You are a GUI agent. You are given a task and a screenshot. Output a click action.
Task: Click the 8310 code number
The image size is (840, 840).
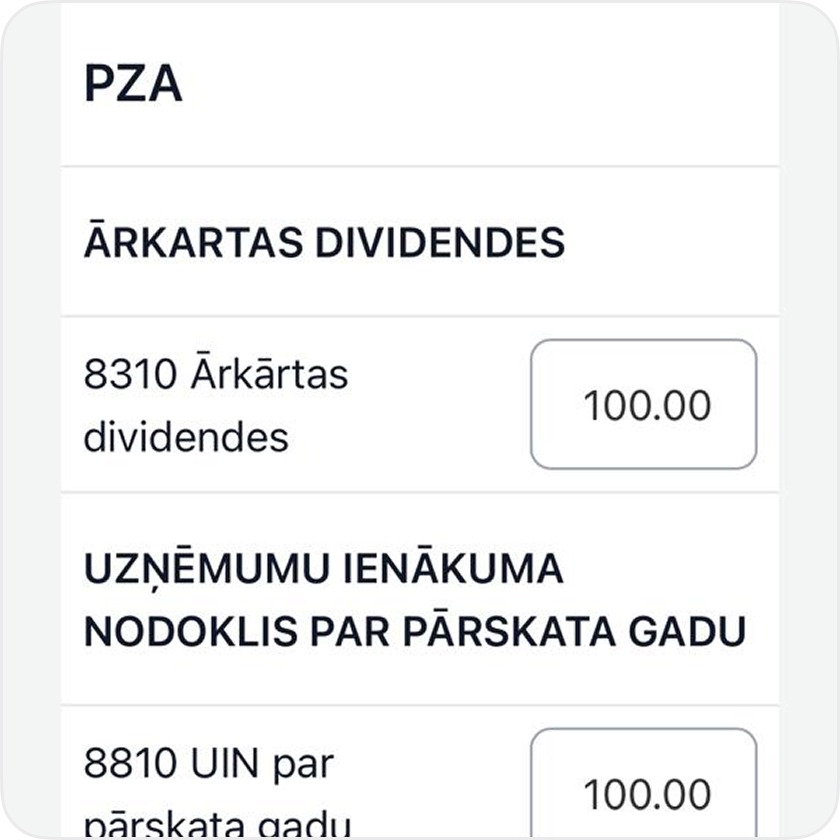(x=130, y=374)
